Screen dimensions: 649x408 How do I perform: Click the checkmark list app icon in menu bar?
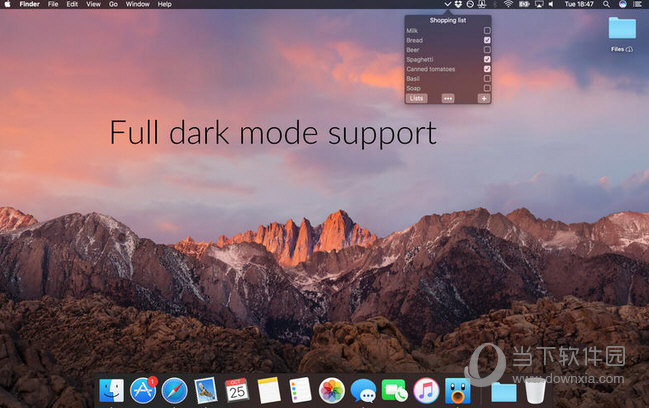447,4
